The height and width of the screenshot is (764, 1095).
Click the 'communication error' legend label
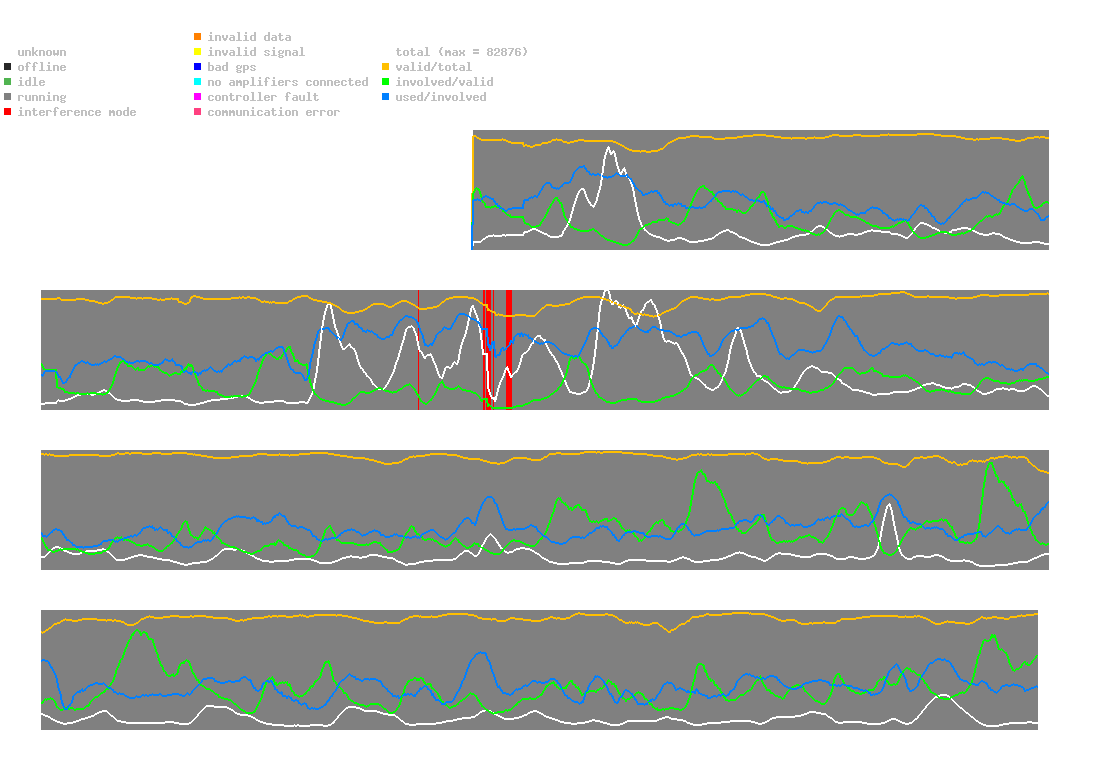click(274, 112)
